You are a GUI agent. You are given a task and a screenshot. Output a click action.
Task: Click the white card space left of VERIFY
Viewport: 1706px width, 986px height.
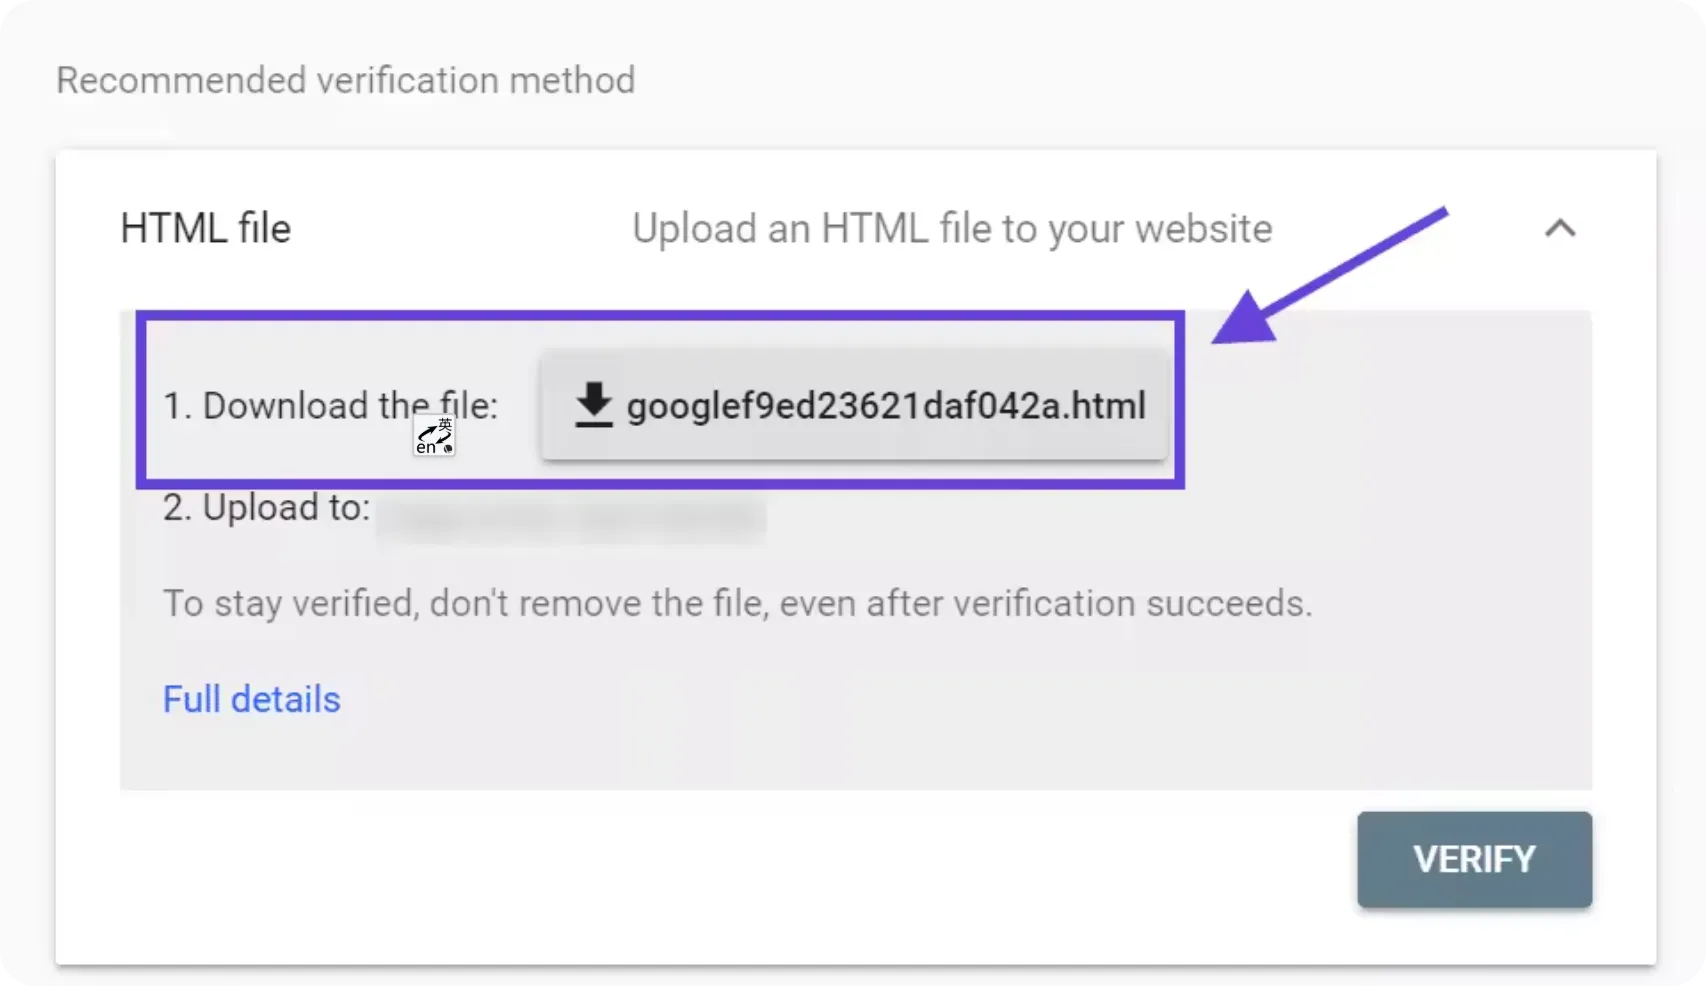[700, 860]
